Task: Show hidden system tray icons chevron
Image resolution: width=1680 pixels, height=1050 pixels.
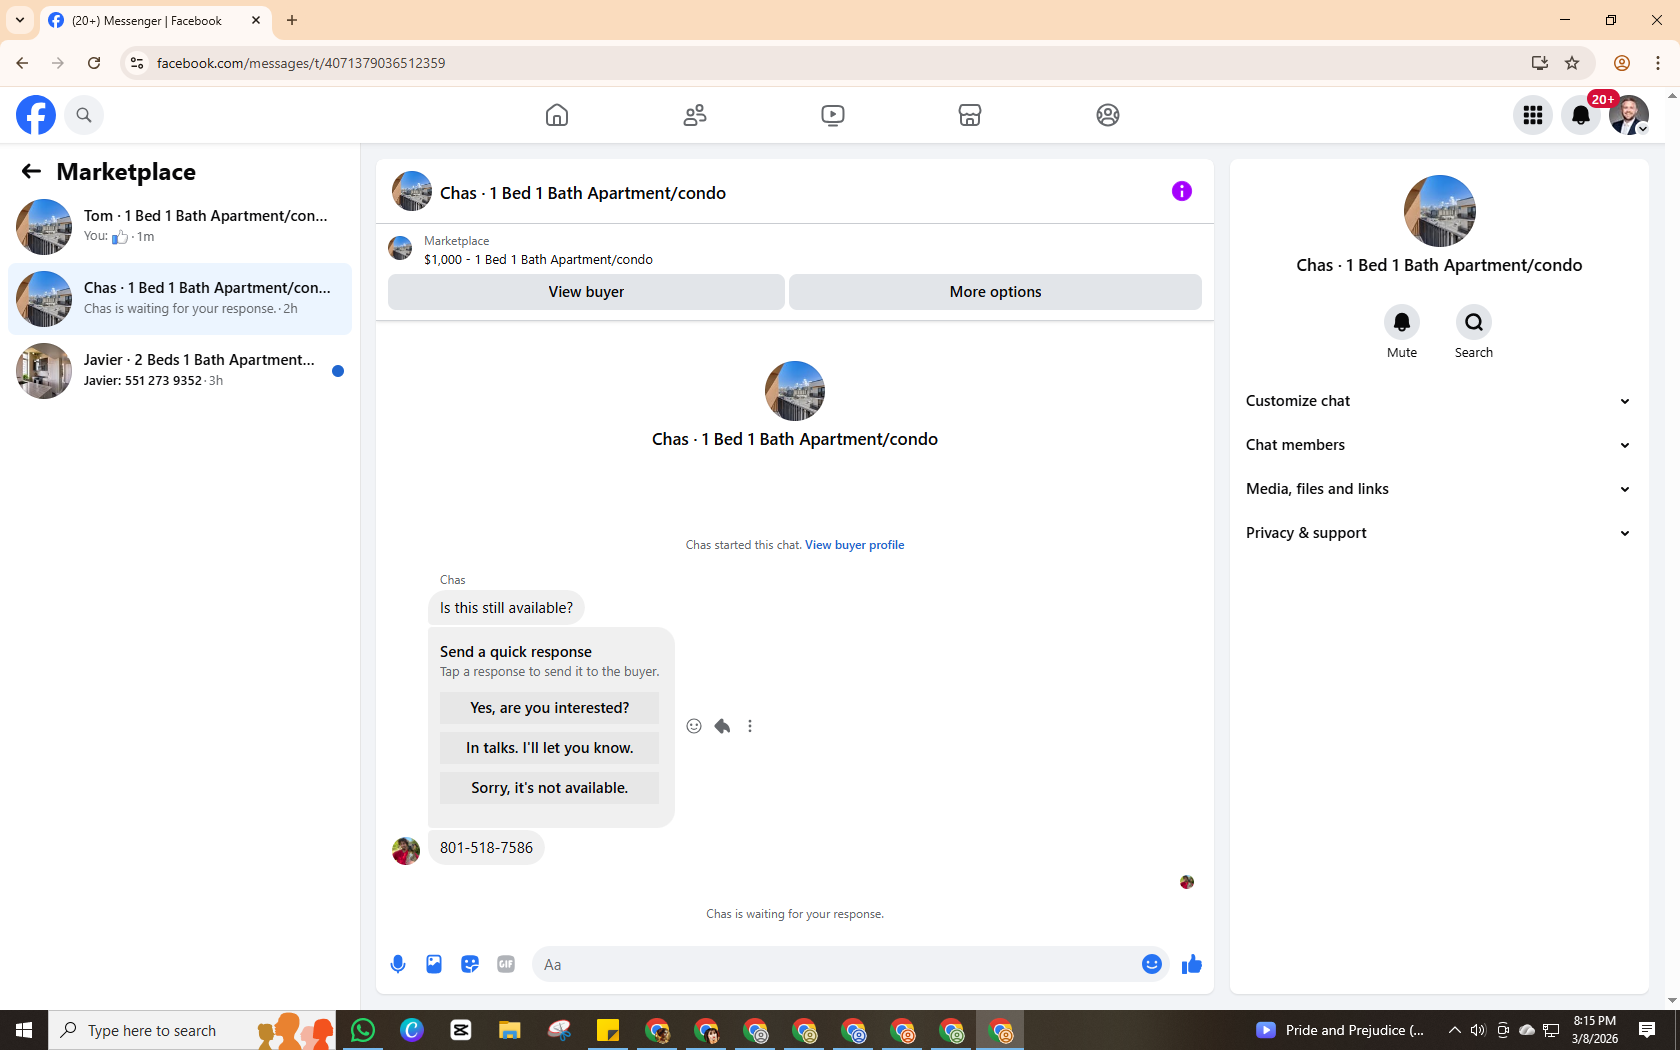Action: [x=1455, y=1030]
